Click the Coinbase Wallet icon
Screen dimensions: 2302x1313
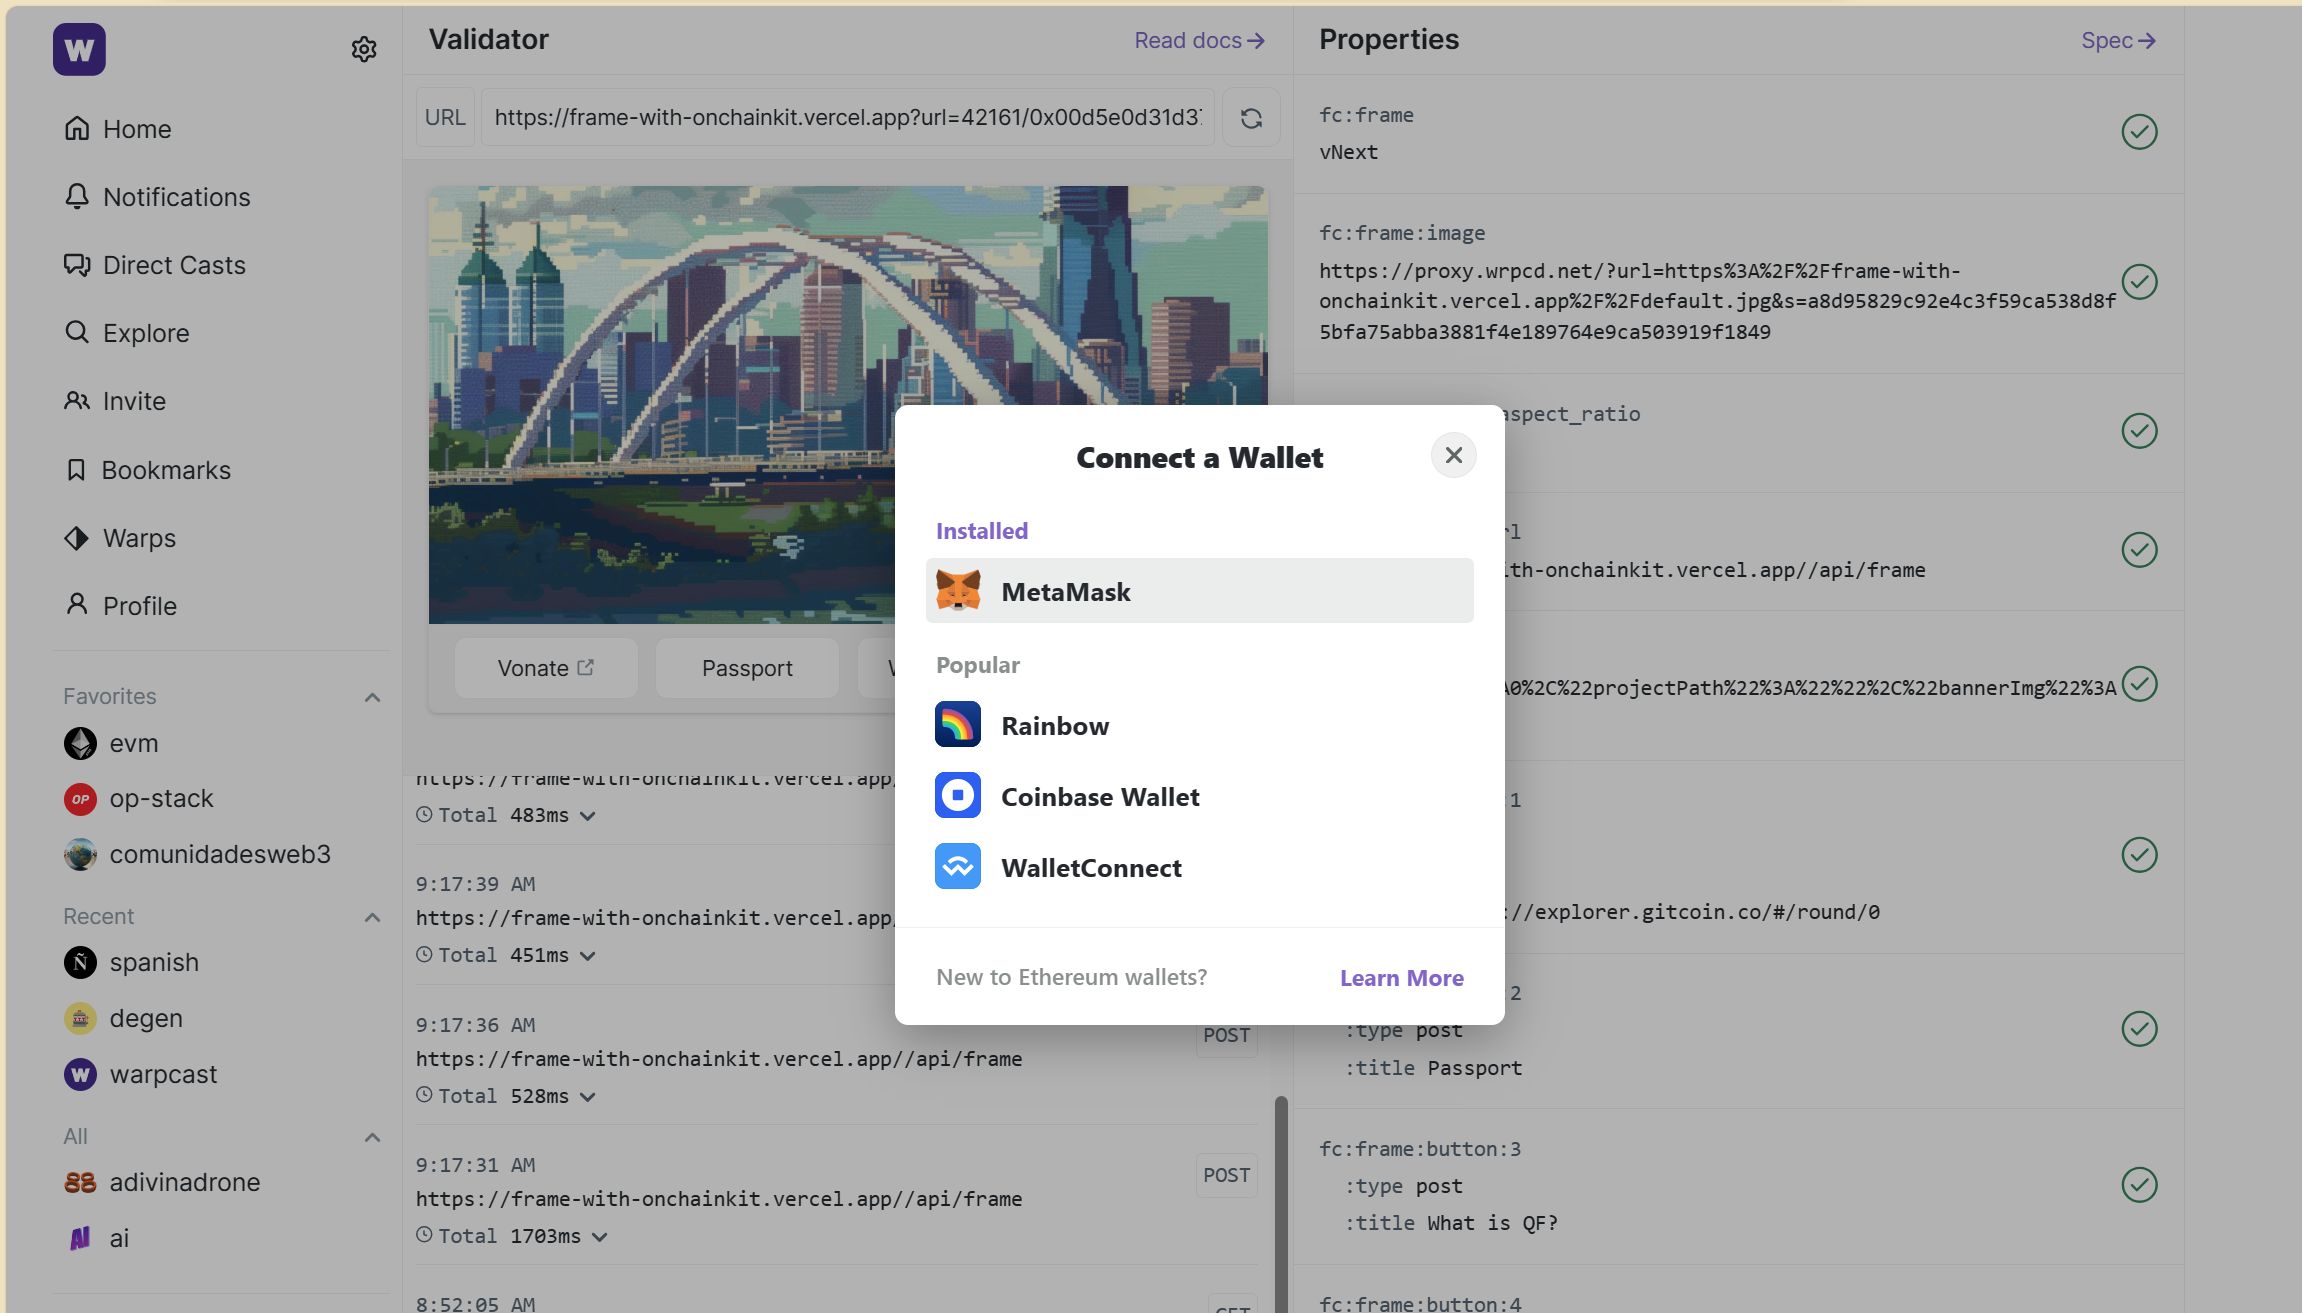(958, 796)
